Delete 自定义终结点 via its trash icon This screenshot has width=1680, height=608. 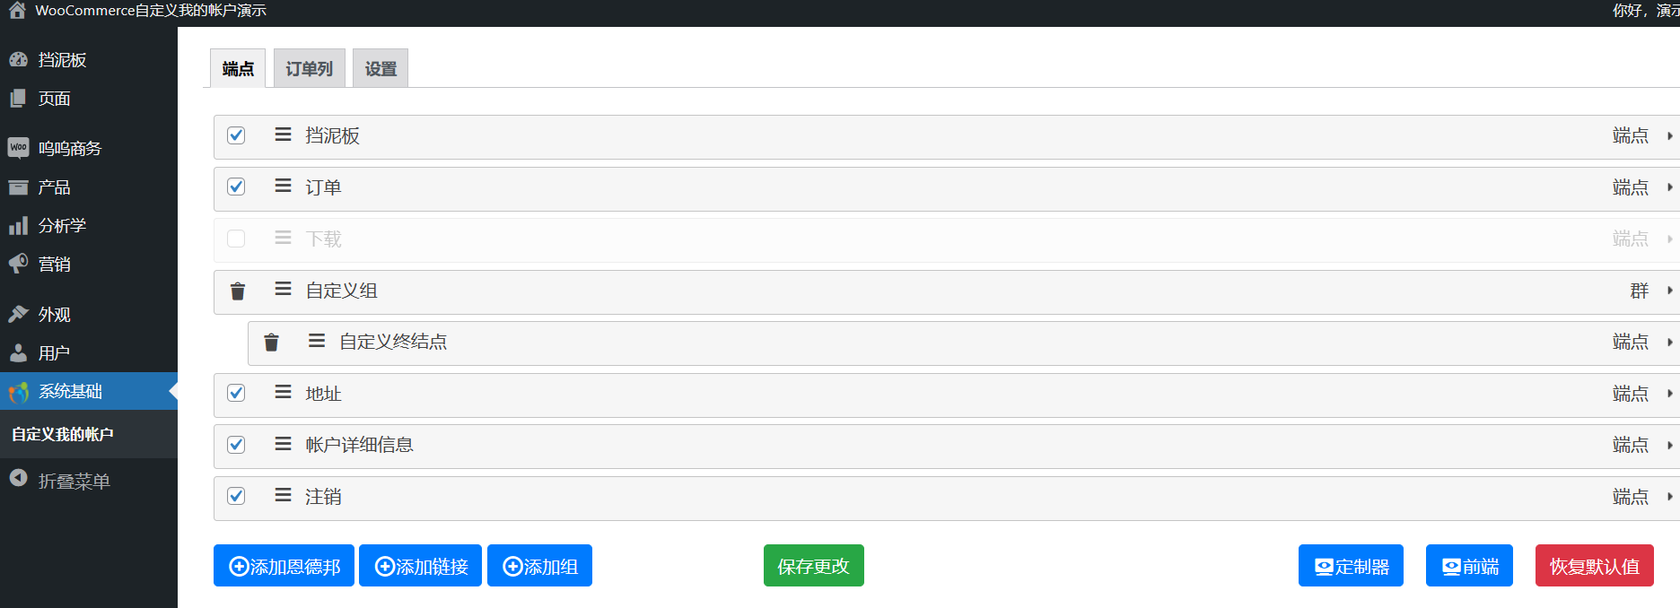271,342
